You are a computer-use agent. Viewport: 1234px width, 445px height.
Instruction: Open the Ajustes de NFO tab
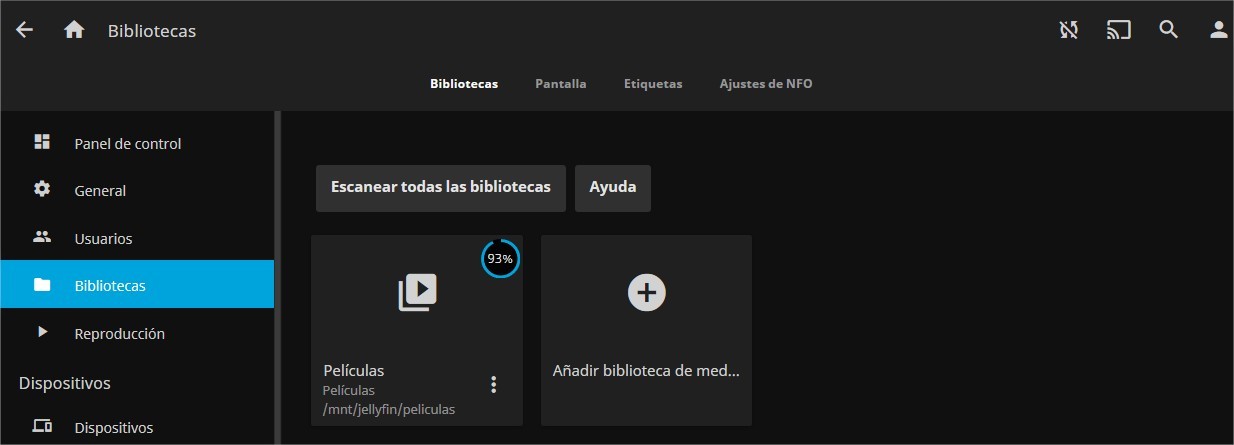766,84
